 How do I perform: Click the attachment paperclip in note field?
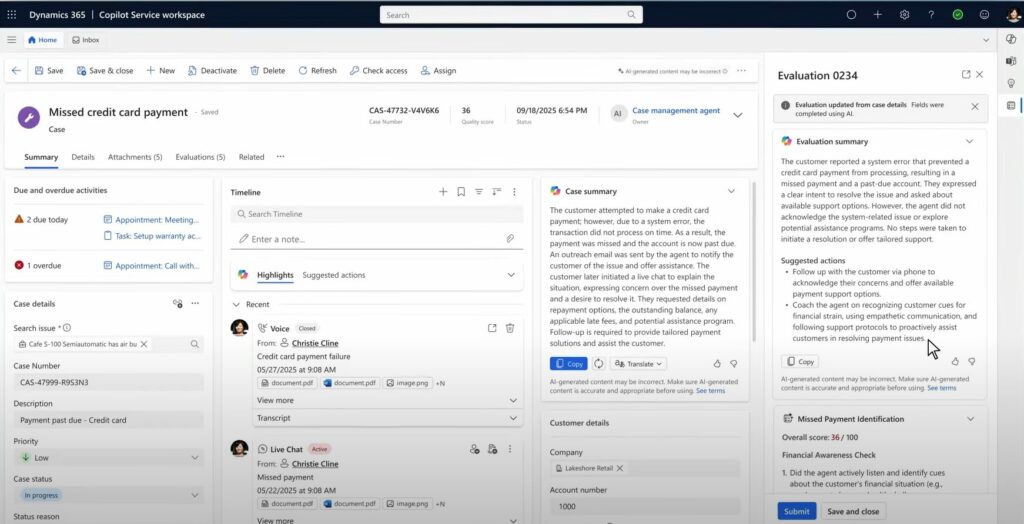[510, 239]
